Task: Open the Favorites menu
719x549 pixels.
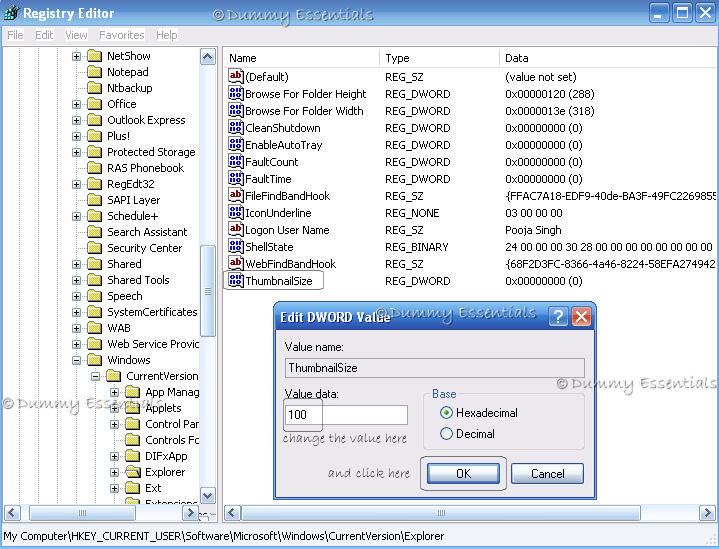Action: point(122,35)
